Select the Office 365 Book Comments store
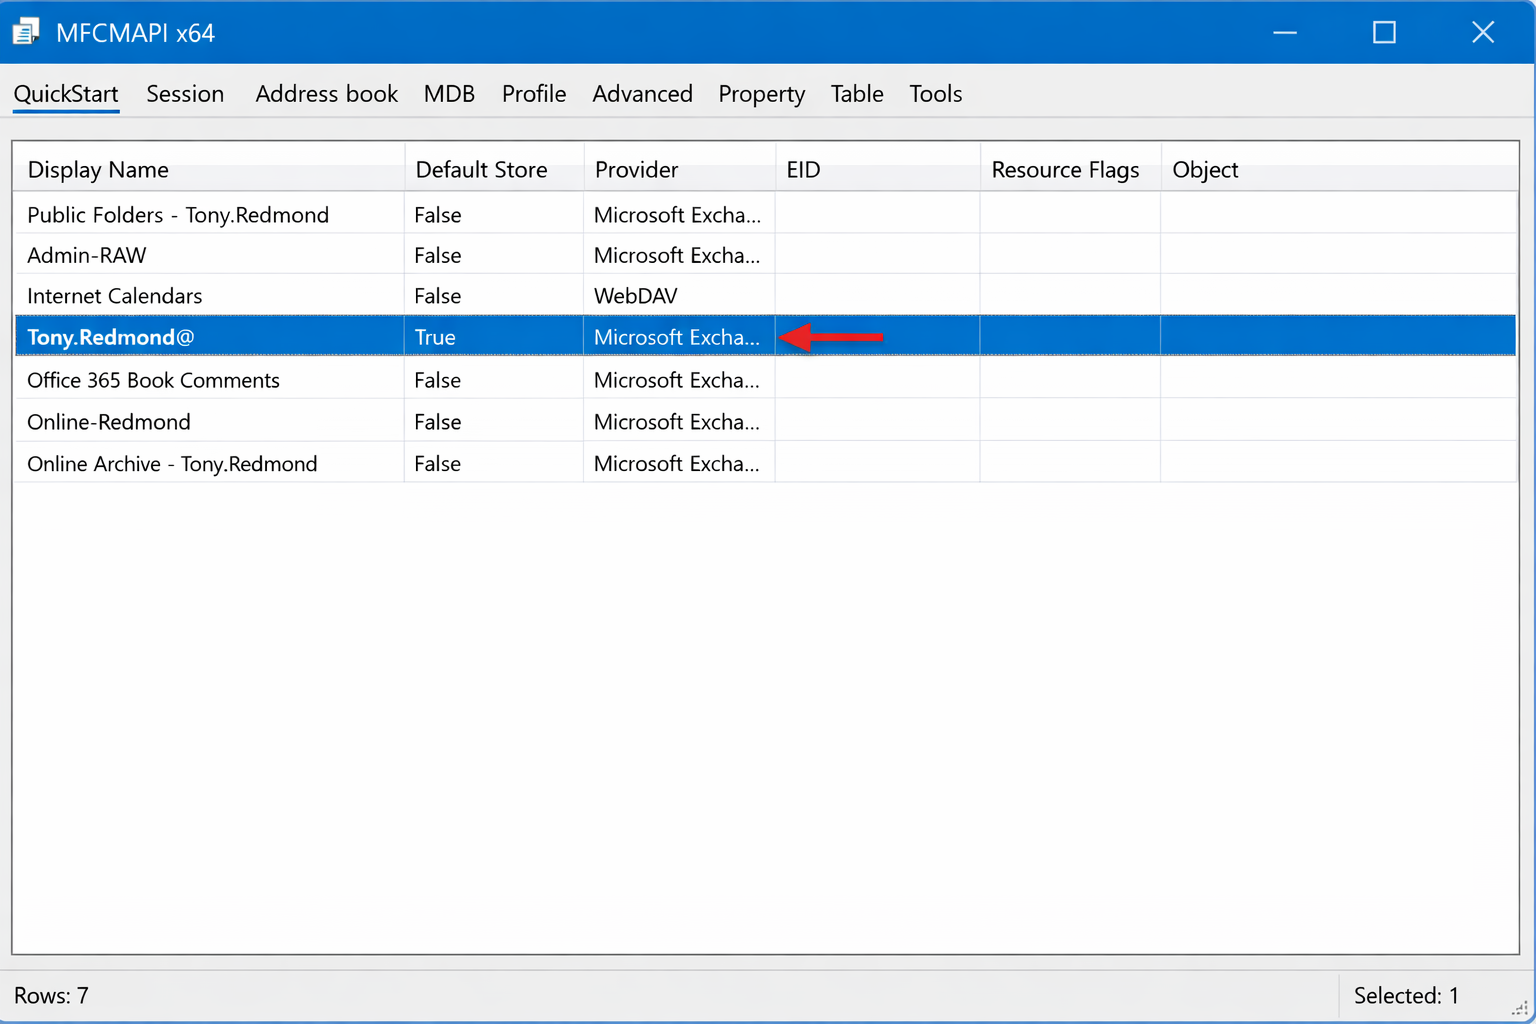Viewport: 1536px width, 1024px height. pyautogui.click(x=153, y=380)
